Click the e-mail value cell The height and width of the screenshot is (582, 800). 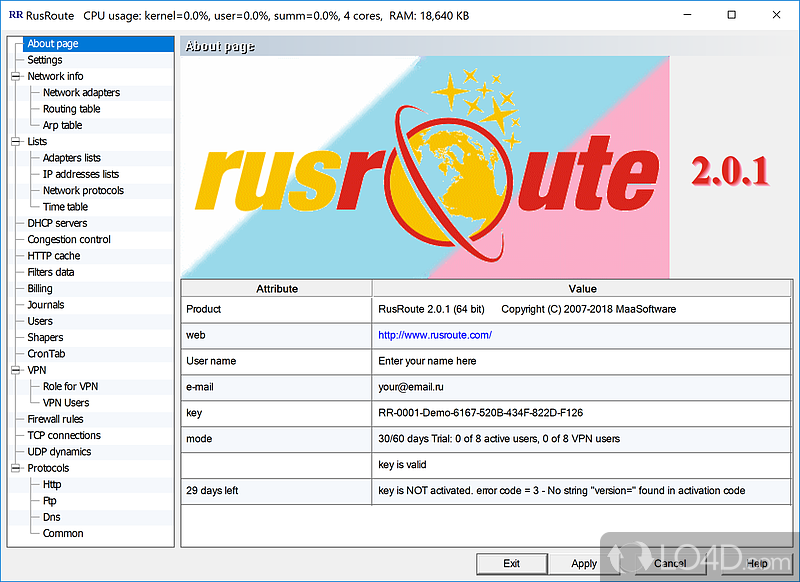point(409,387)
